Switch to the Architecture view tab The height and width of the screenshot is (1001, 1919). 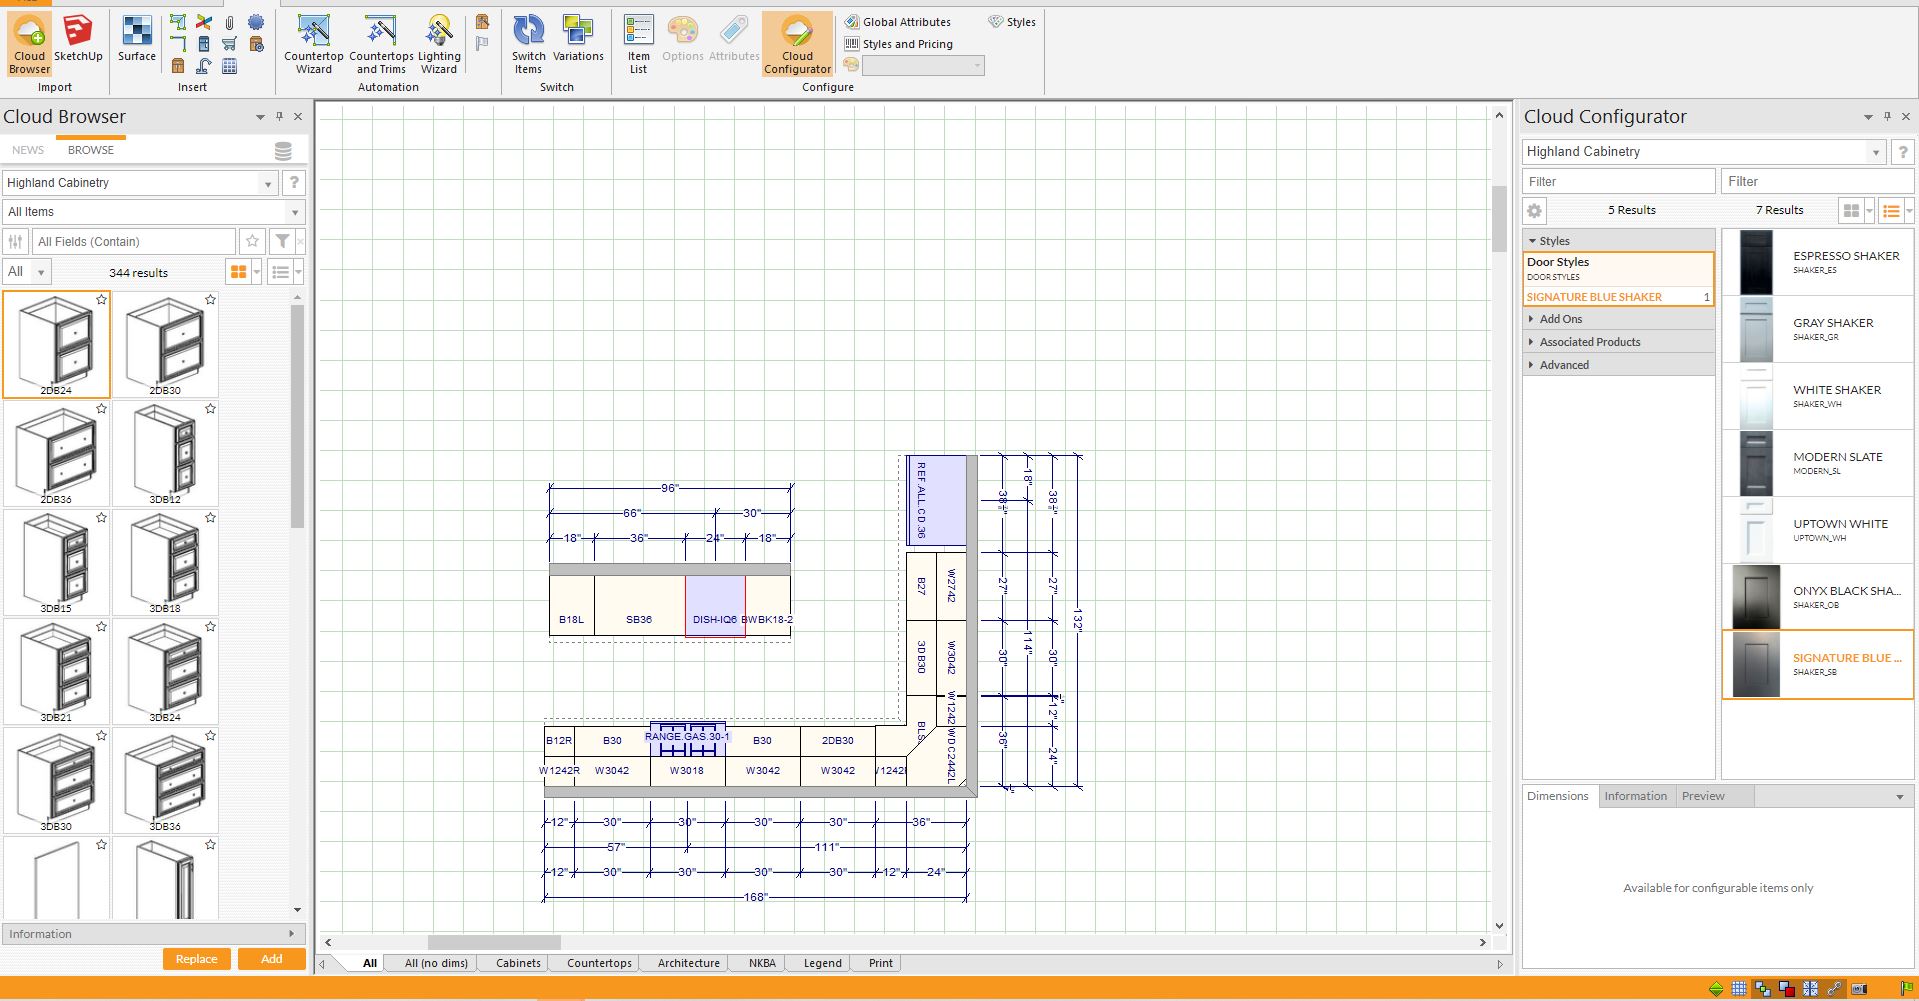point(688,963)
